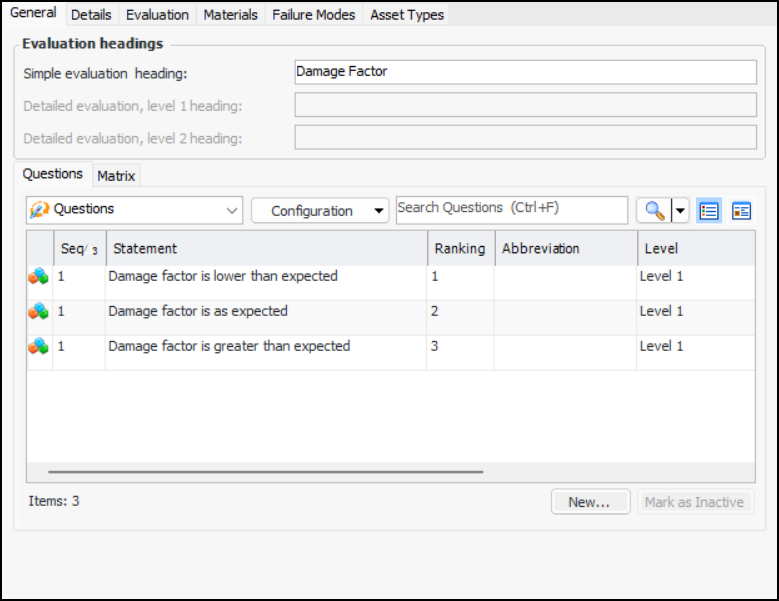The height and width of the screenshot is (601, 779).
Task: Click the Questions icon in the selector
Action: (x=39, y=210)
